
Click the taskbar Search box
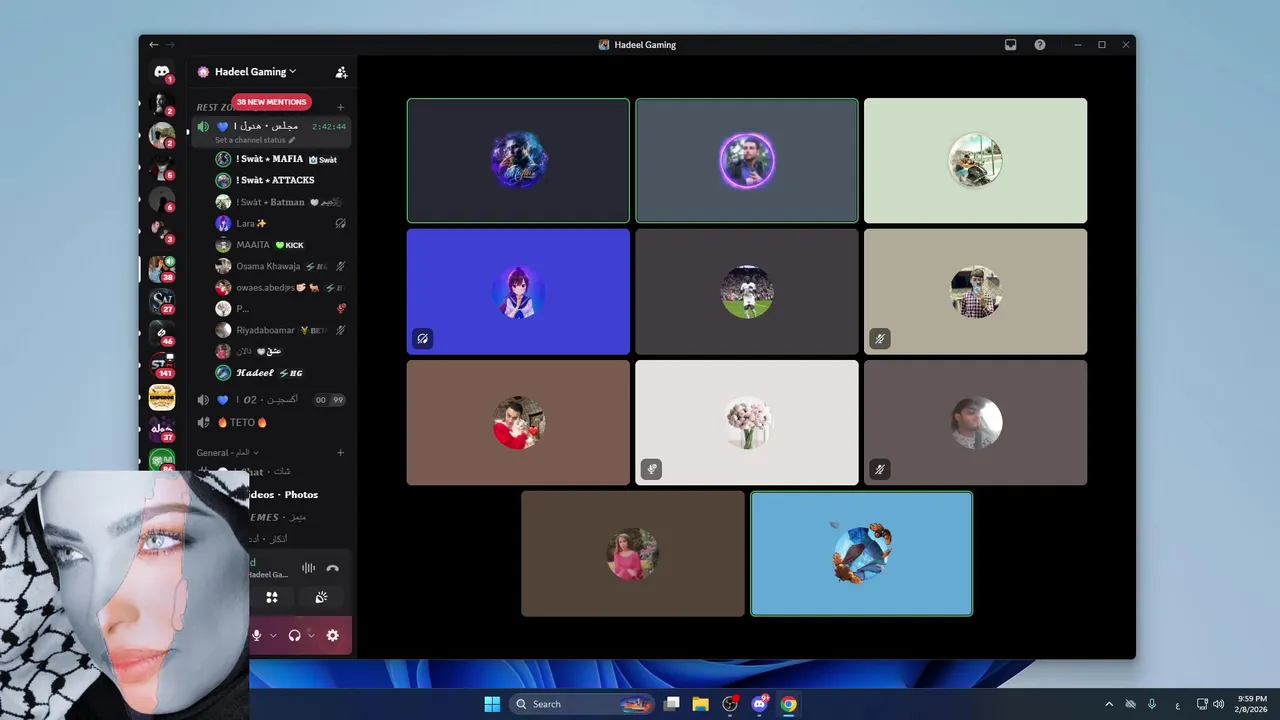click(582, 704)
